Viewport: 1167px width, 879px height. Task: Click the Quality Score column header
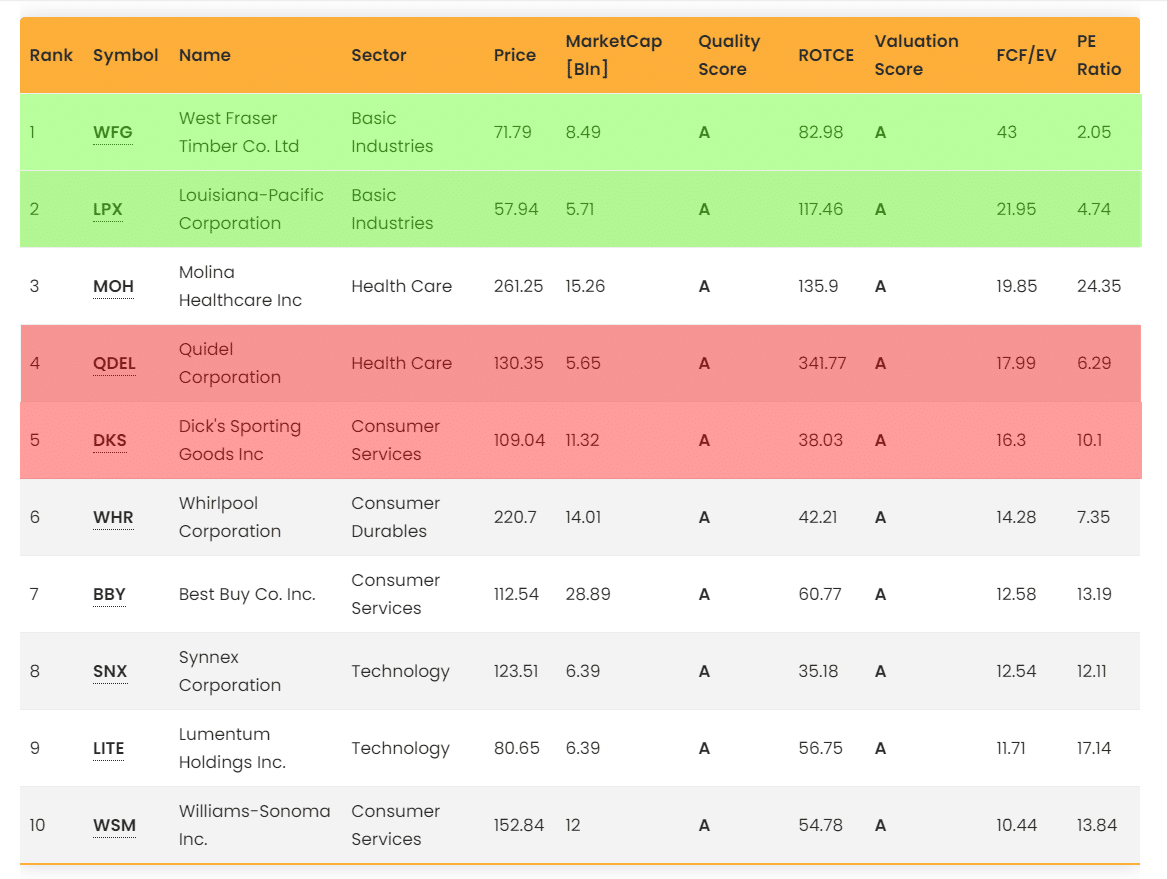point(729,55)
